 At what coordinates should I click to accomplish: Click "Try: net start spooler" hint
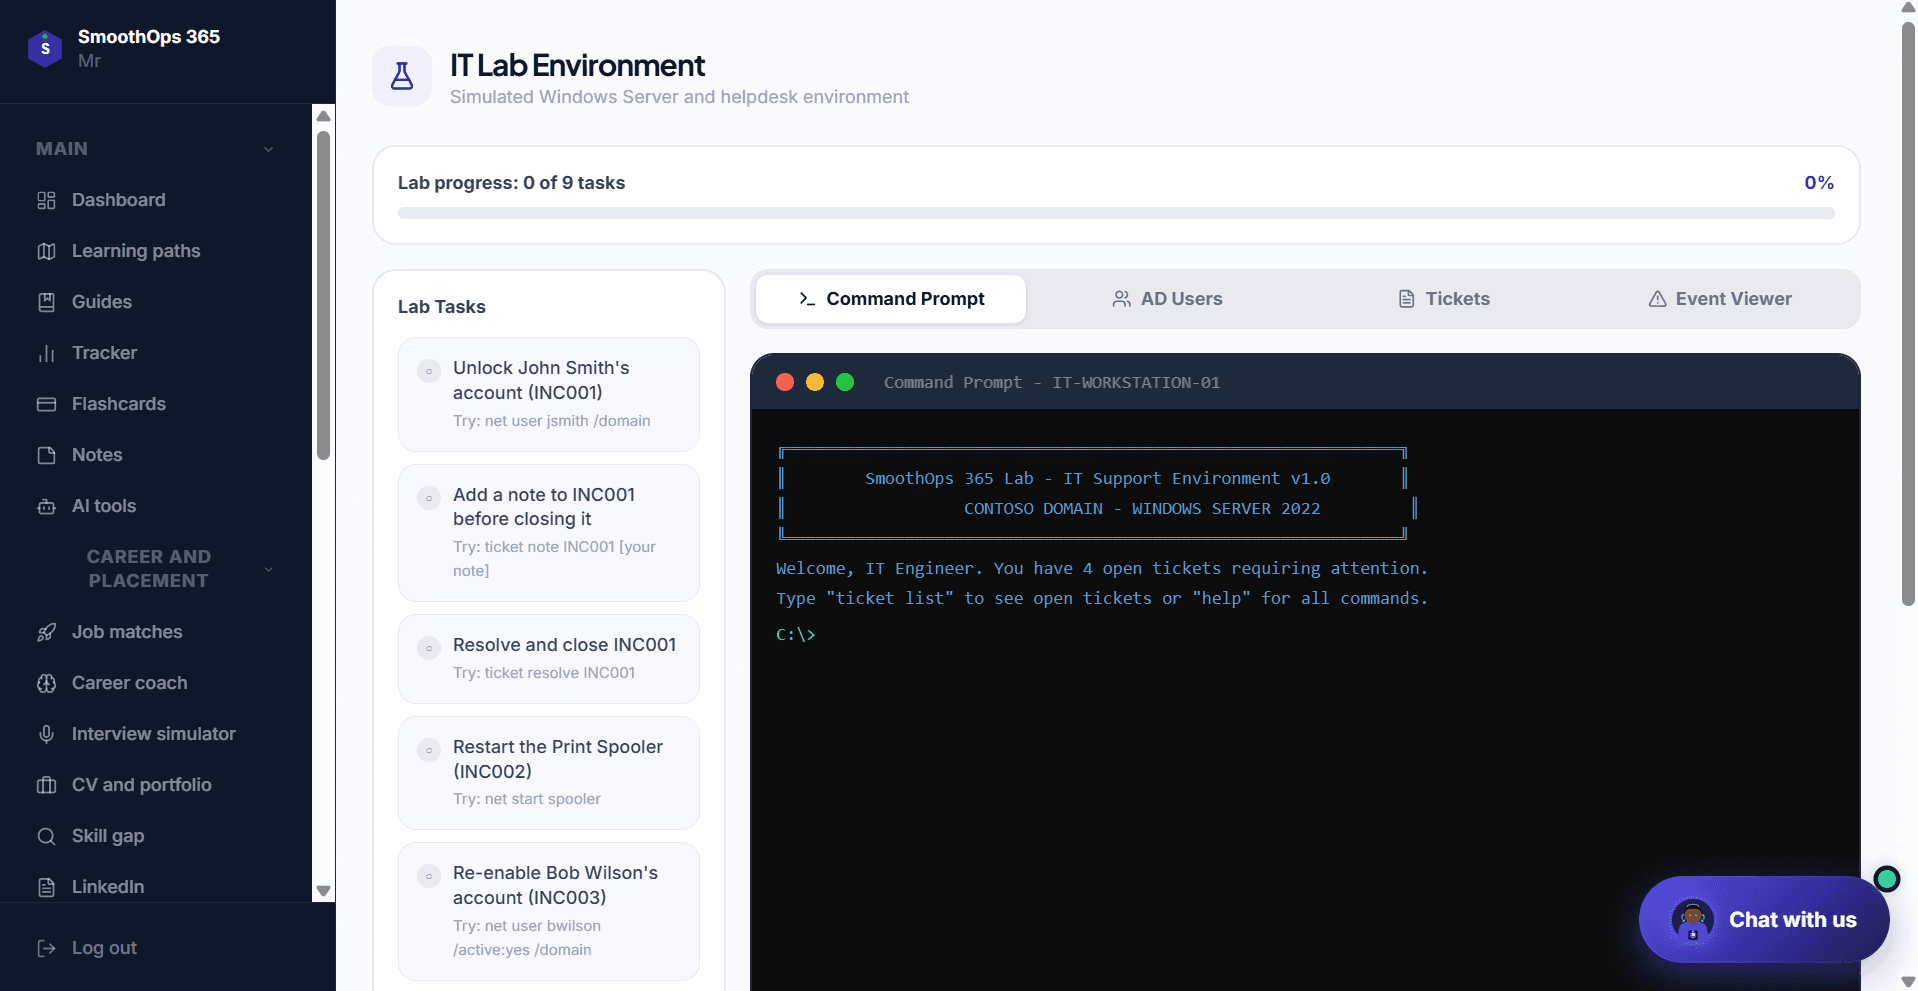(527, 799)
